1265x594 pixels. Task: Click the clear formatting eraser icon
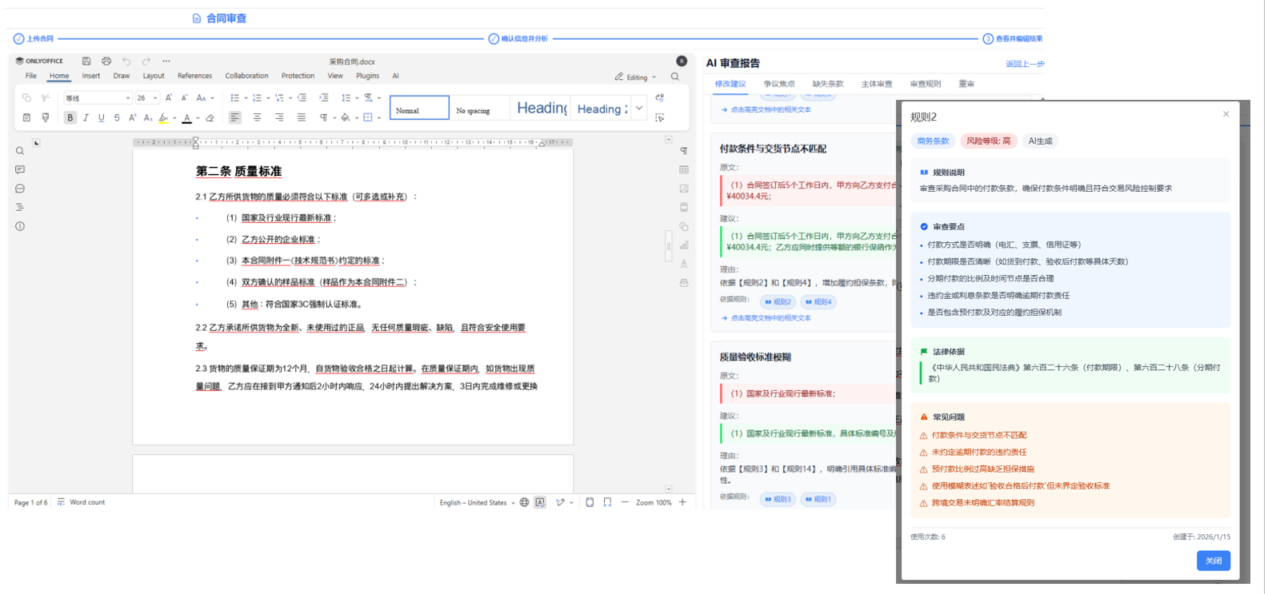(x=210, y=117)
